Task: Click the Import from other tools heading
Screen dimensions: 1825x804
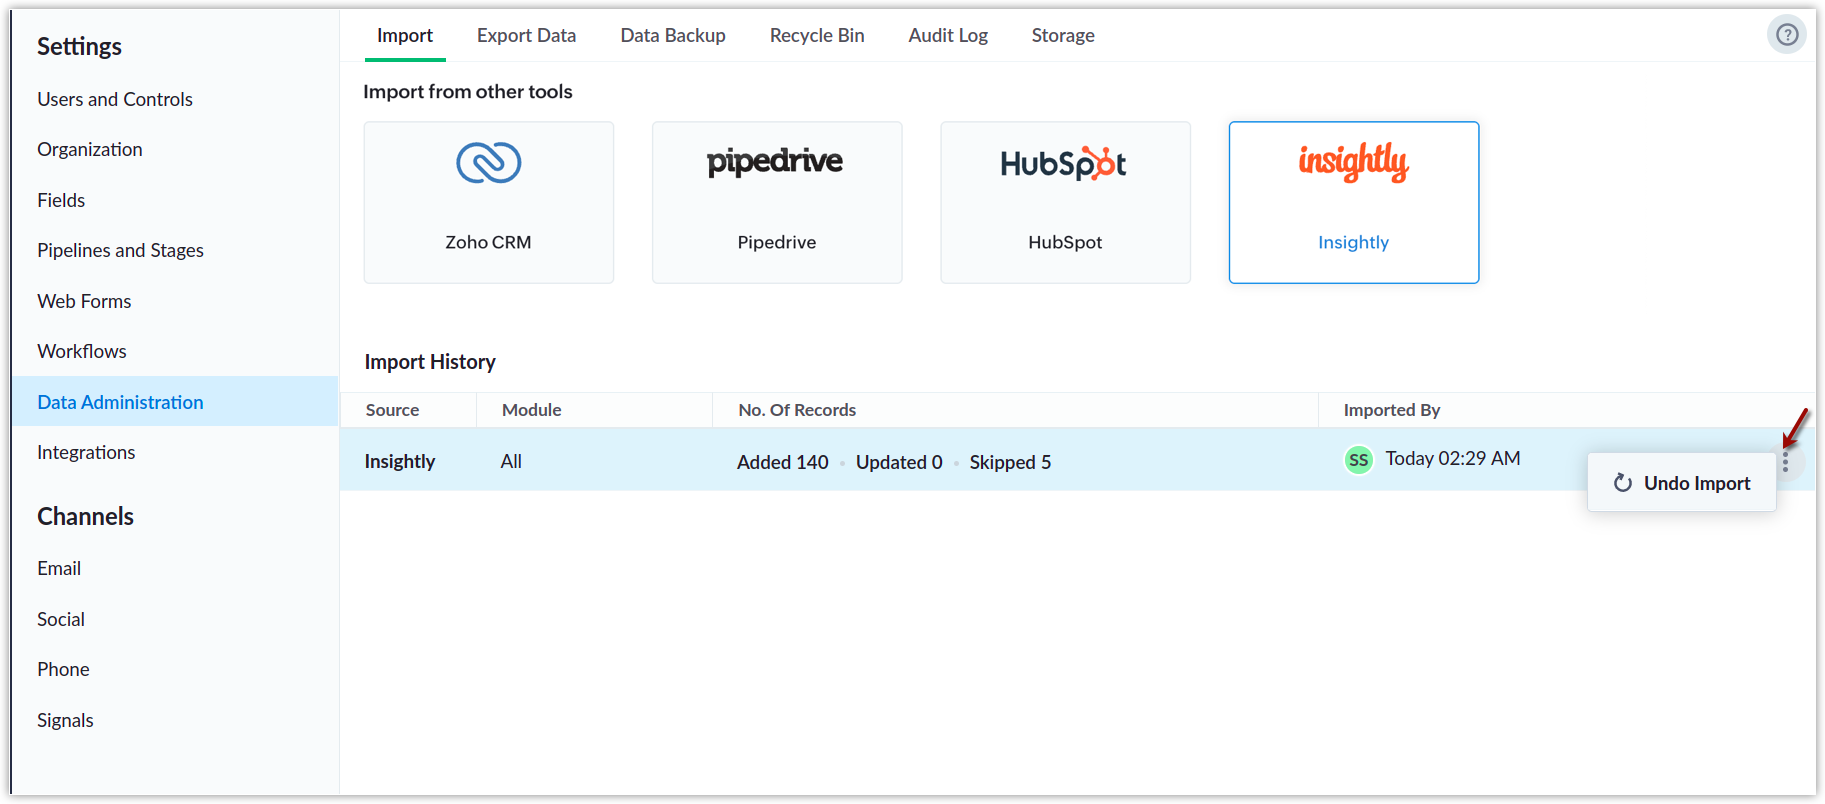Action: (x=467, y=91)
